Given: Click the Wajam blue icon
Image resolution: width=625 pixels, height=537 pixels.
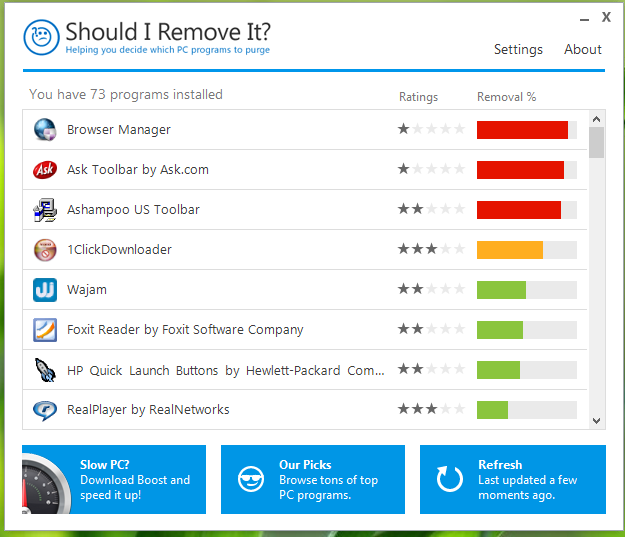Looking at the screenshot, I should tap(45, 290).
